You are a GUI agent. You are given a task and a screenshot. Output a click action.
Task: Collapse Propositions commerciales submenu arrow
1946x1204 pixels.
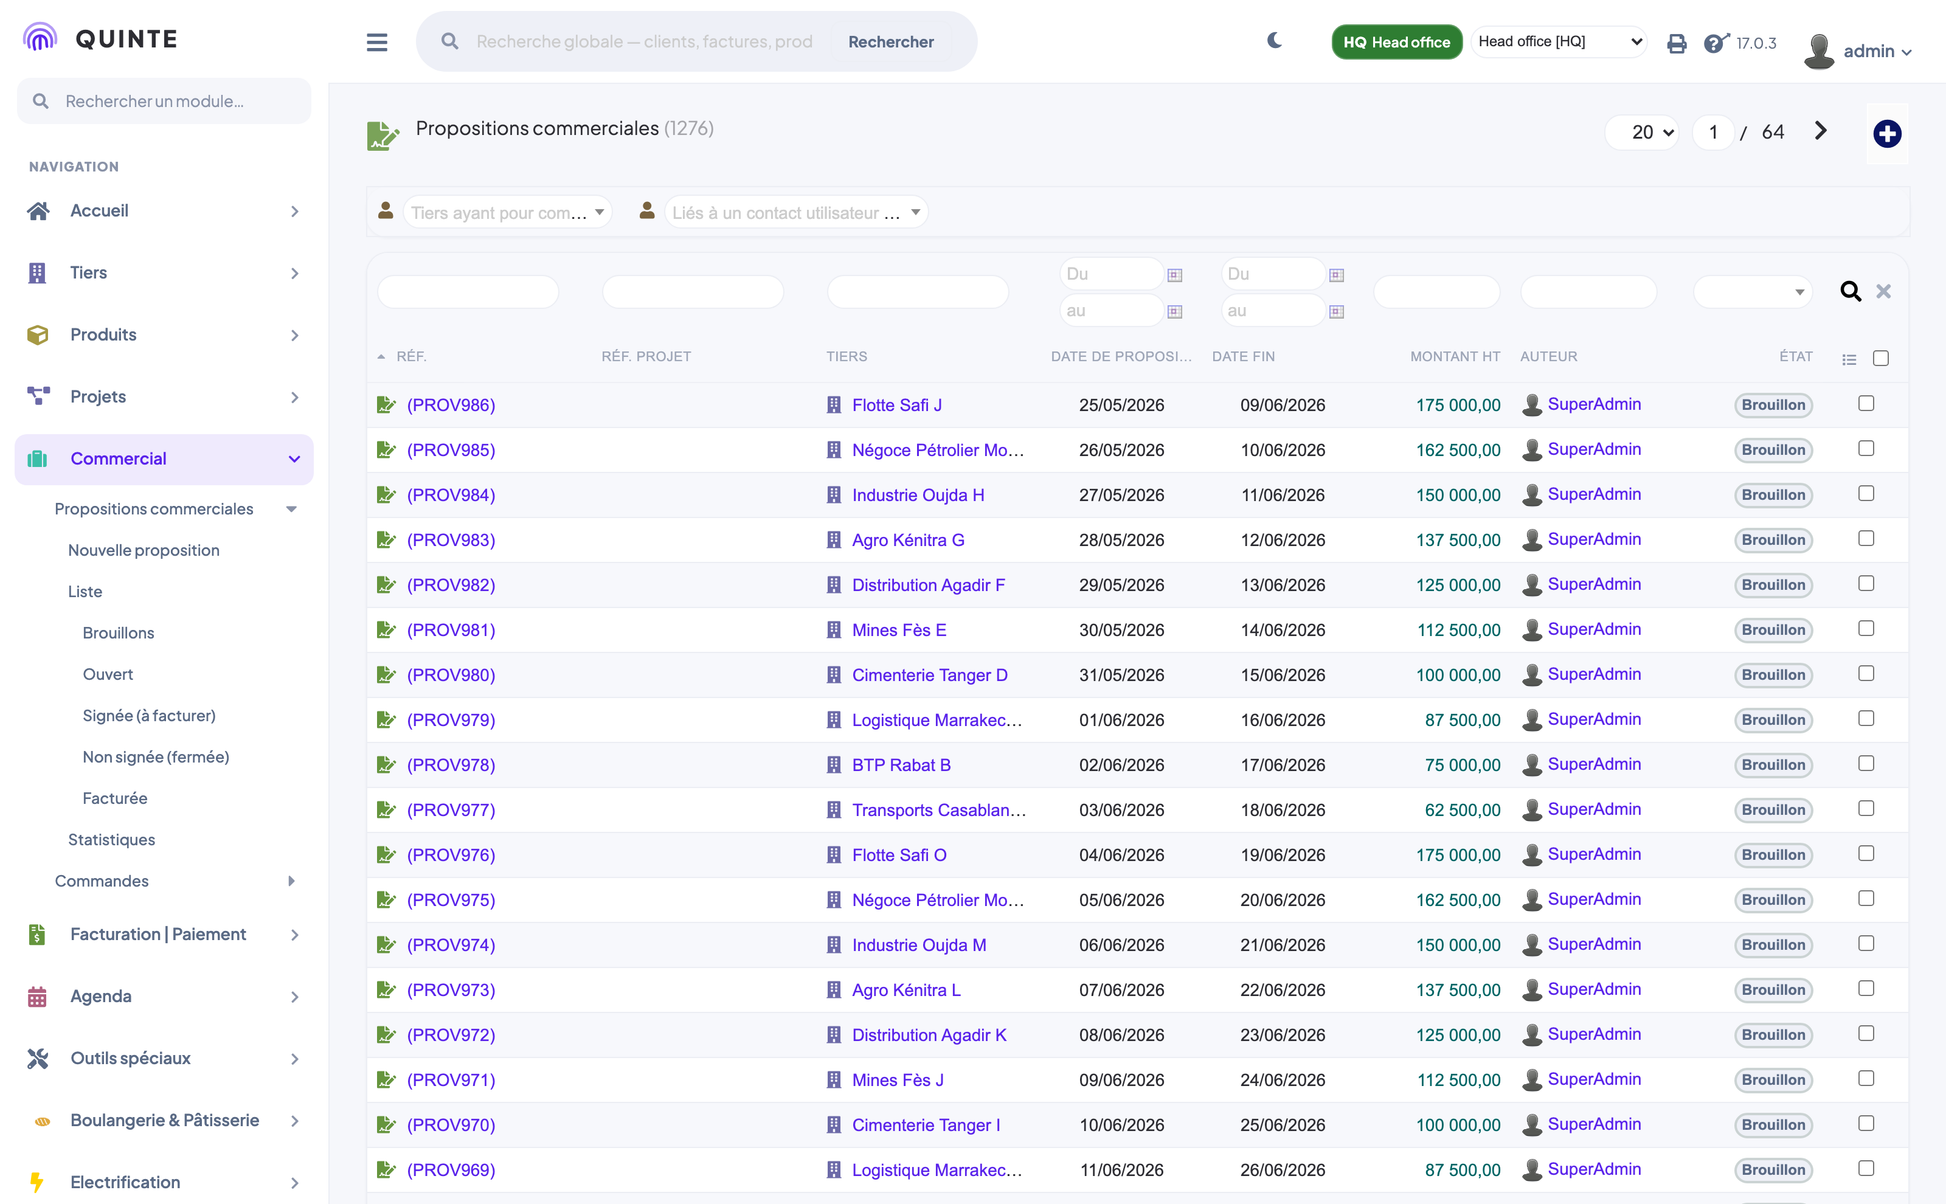(x=291, y=509)
